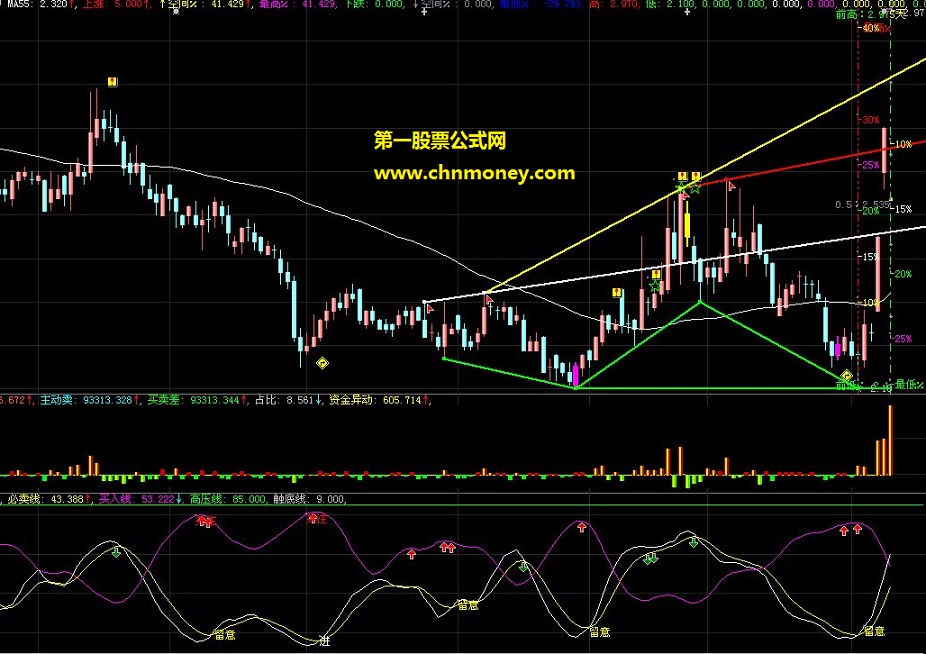Click the 必卖线: 43.388 readout
Viewport: 926px width, 654px height.
49,499
